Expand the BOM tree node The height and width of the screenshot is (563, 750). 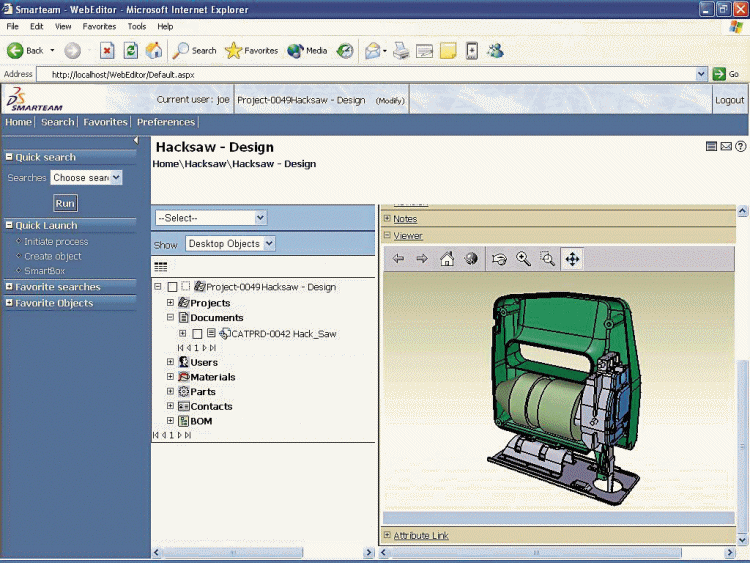(x=170, y=420)
